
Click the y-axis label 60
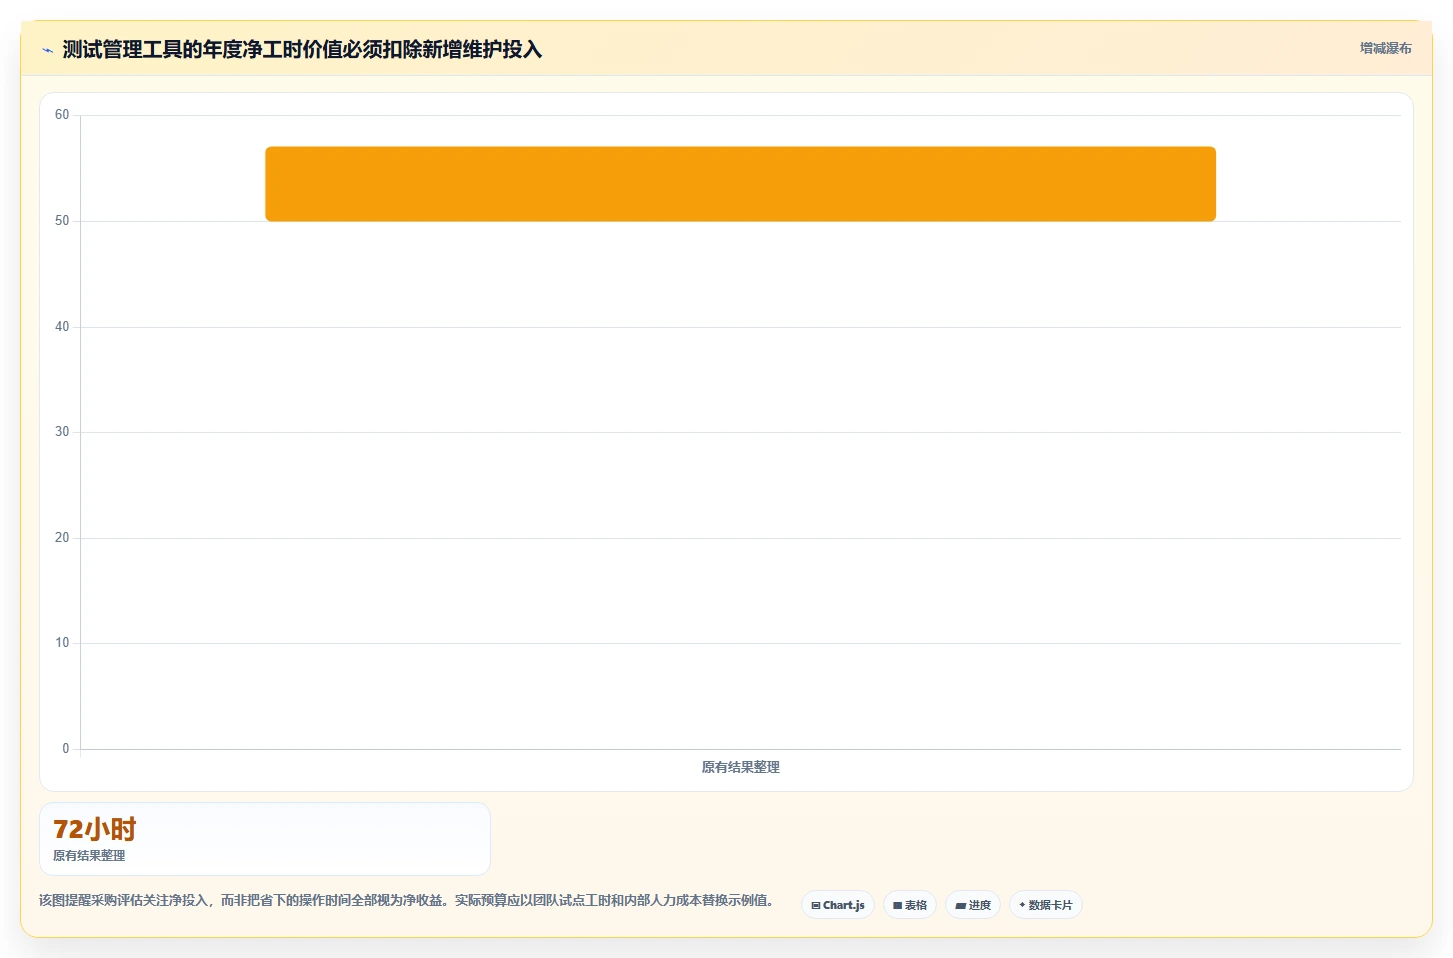[62, 115]
